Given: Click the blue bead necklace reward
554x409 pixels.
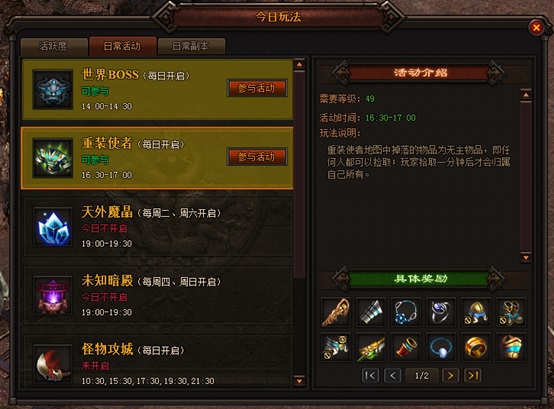Looking at the screenshot, I should pos(406,312).
